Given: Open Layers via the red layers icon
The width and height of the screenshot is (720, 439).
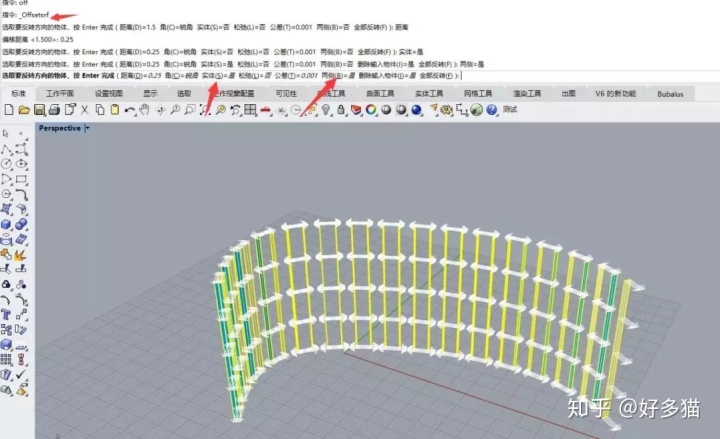Looking at the screenshot, I should pos(356,109).
